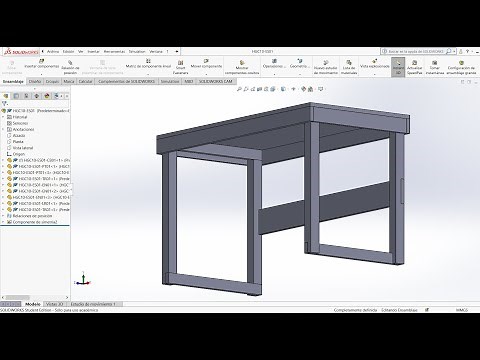Click MMGS units in status bar
The width and height of the screenshot is (480, 360).
(x=462, y=310)
